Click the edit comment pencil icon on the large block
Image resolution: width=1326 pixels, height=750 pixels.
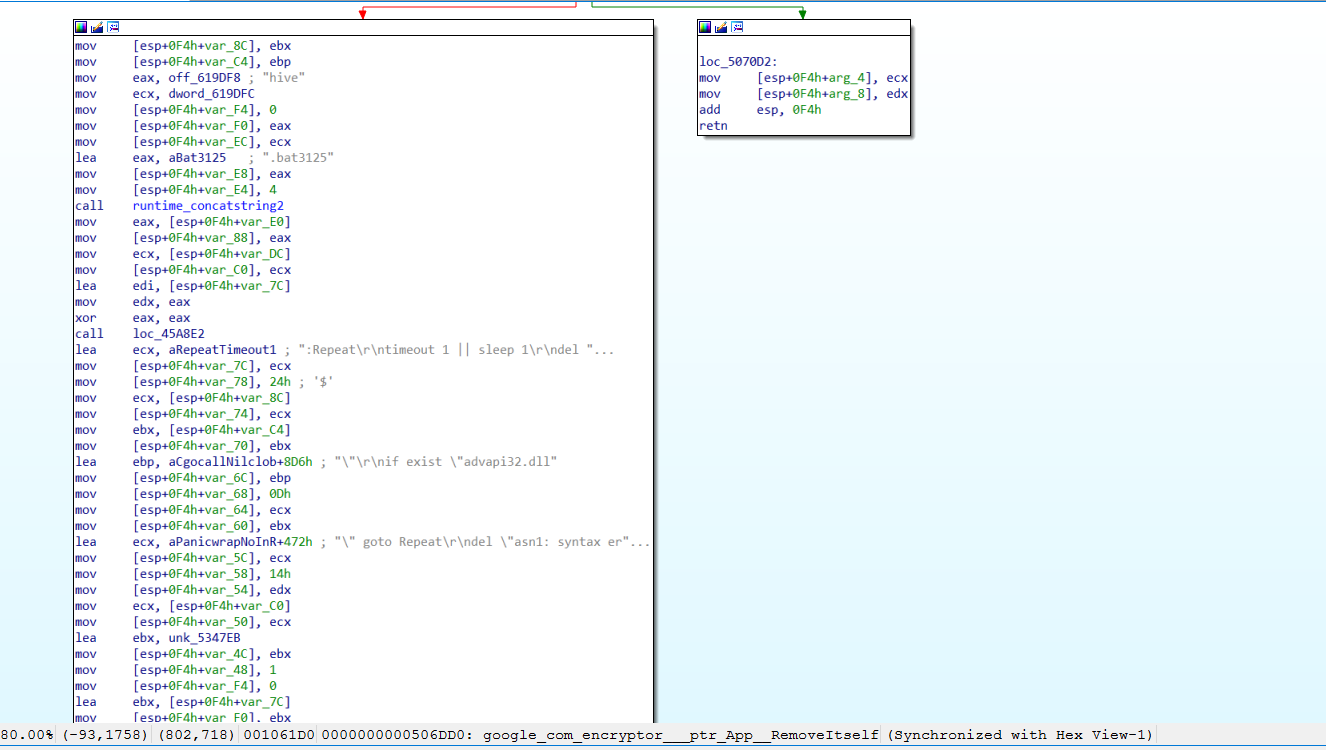97,27
